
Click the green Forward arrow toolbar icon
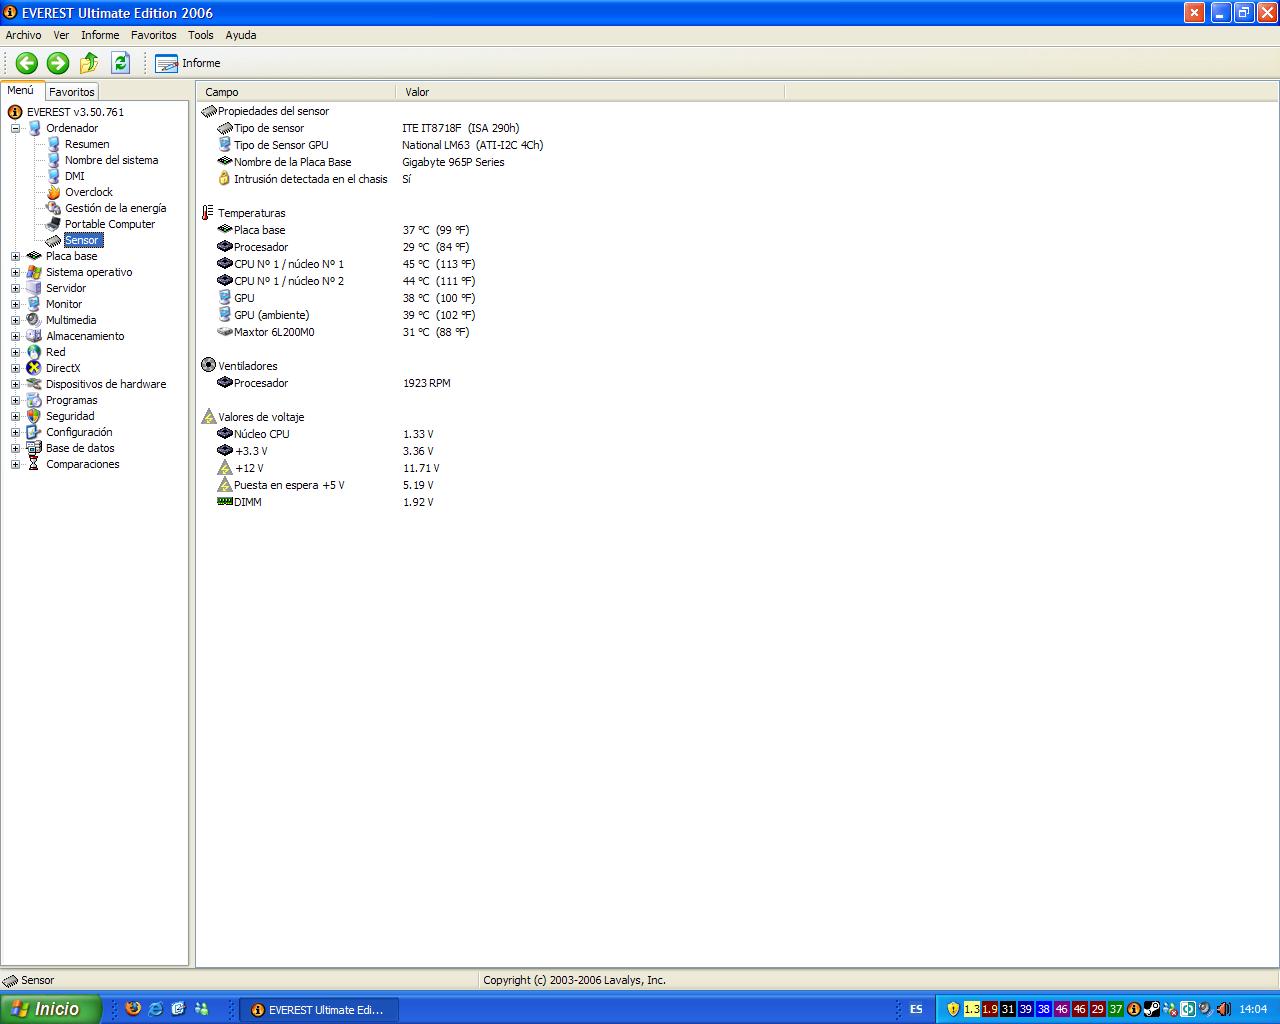tap(58, 63)
